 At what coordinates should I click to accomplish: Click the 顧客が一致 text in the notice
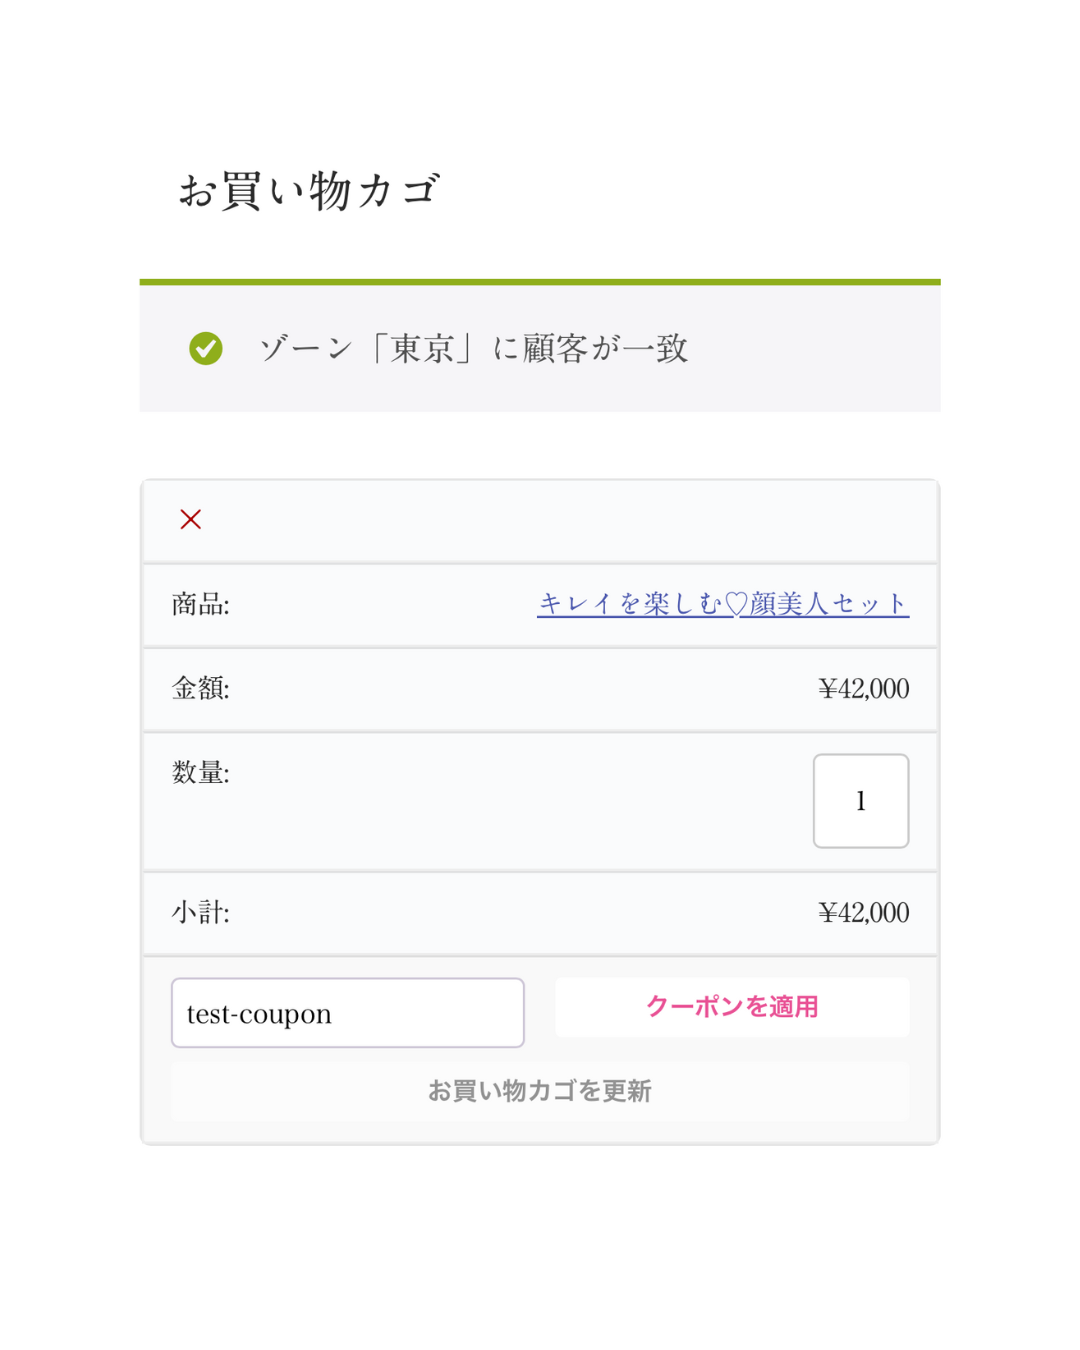coord(605,348)
